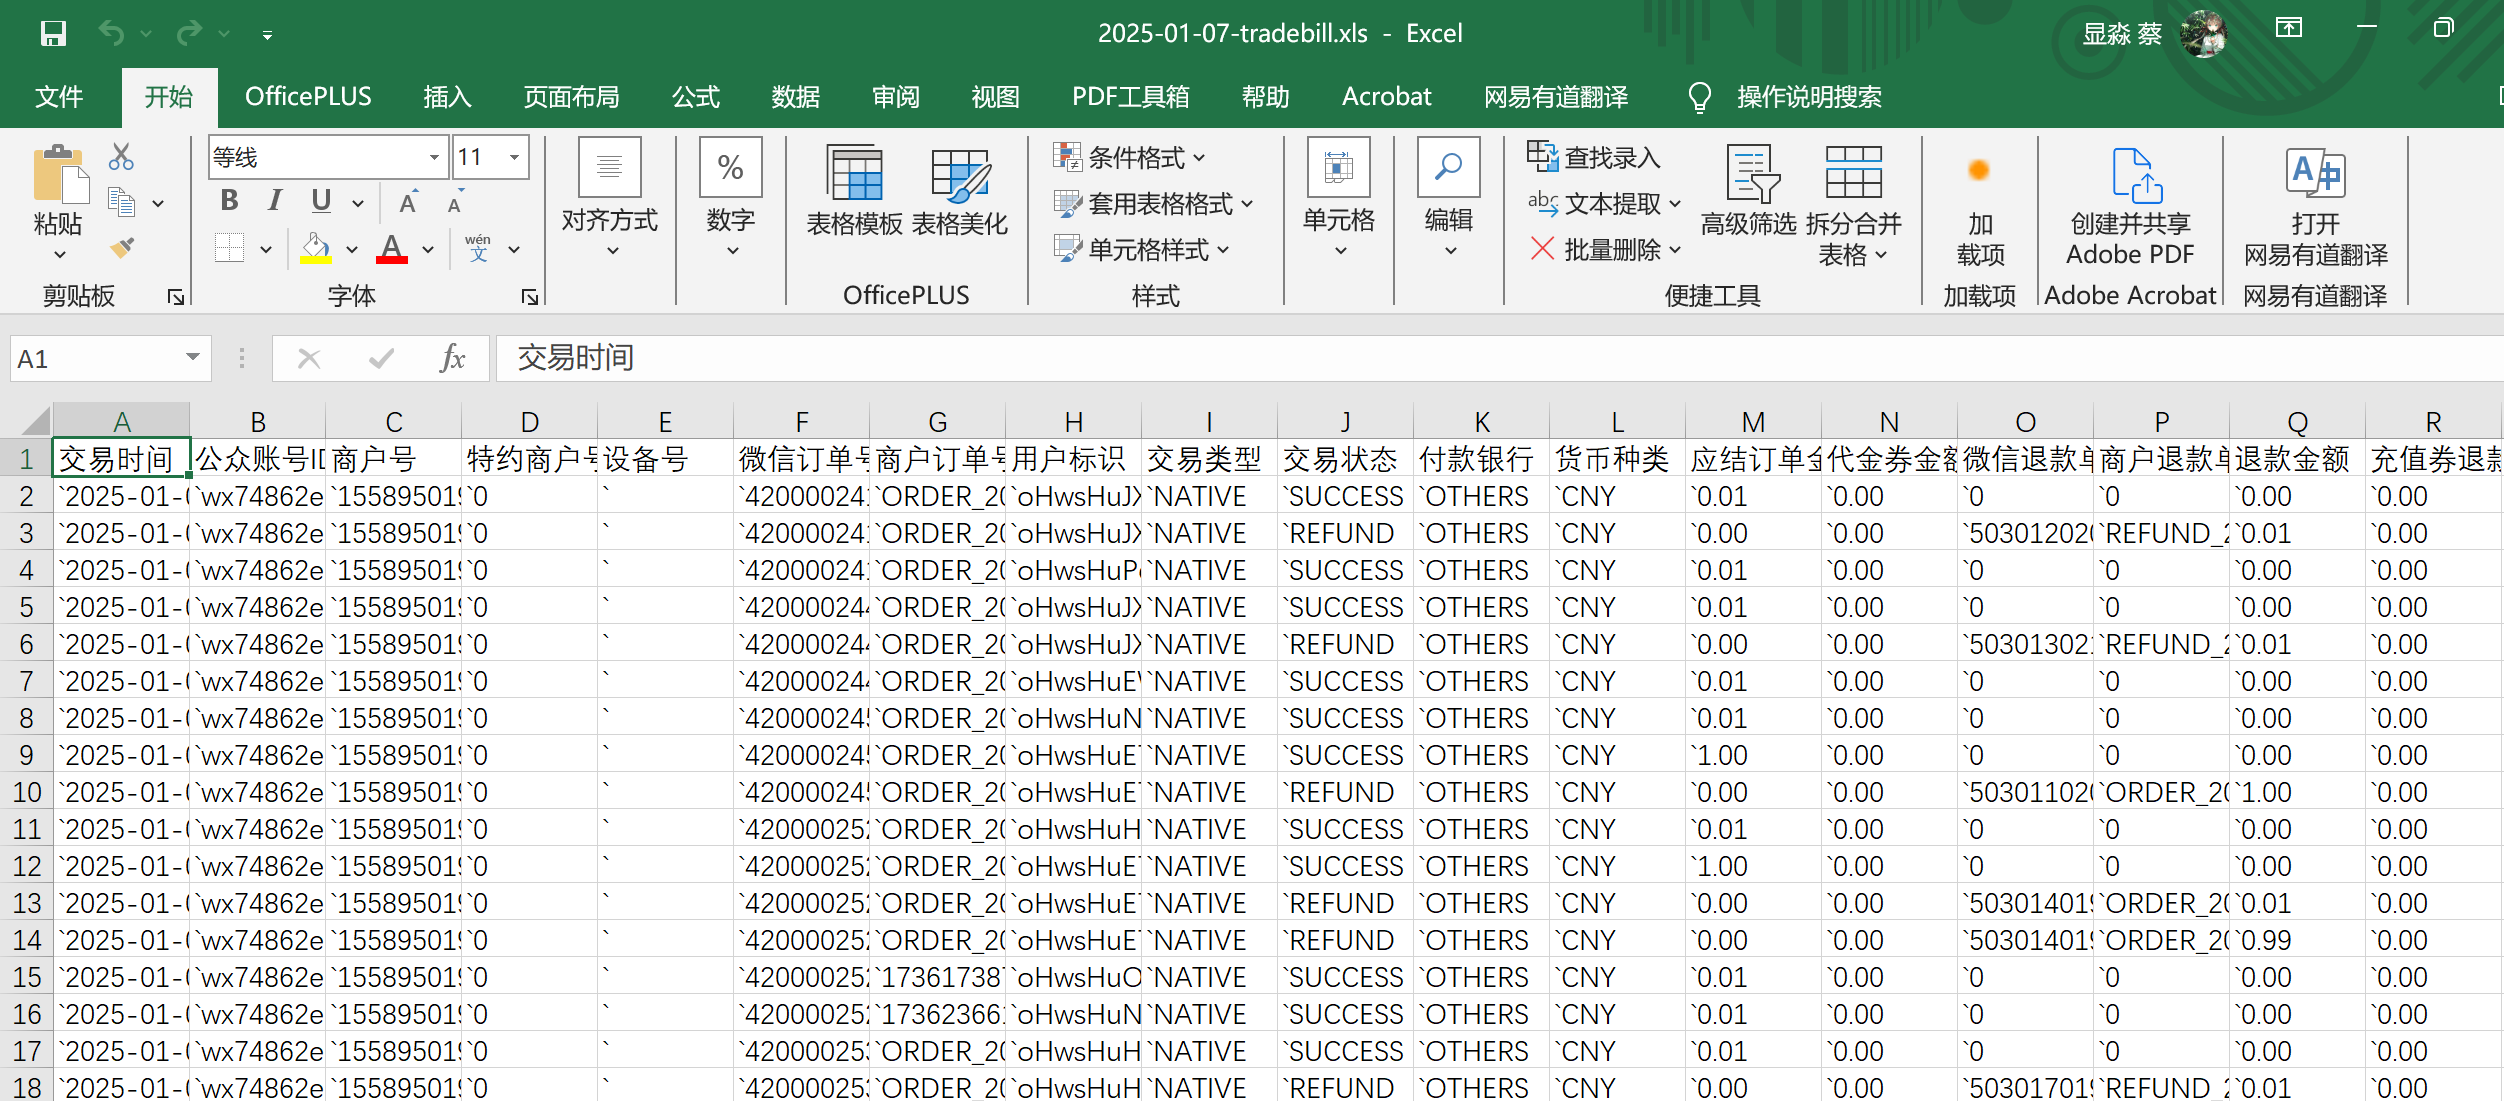The image size is (2504, 1101).
Task: Apply the red font color swatch
Action: pyautogui.click(x=392, y=249)
